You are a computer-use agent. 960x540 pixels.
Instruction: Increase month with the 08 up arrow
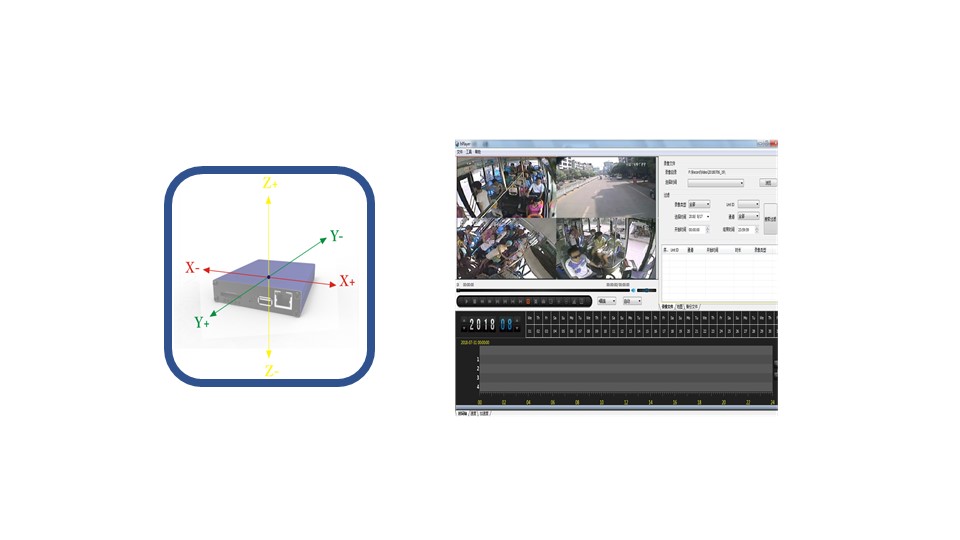coord(517,320)
